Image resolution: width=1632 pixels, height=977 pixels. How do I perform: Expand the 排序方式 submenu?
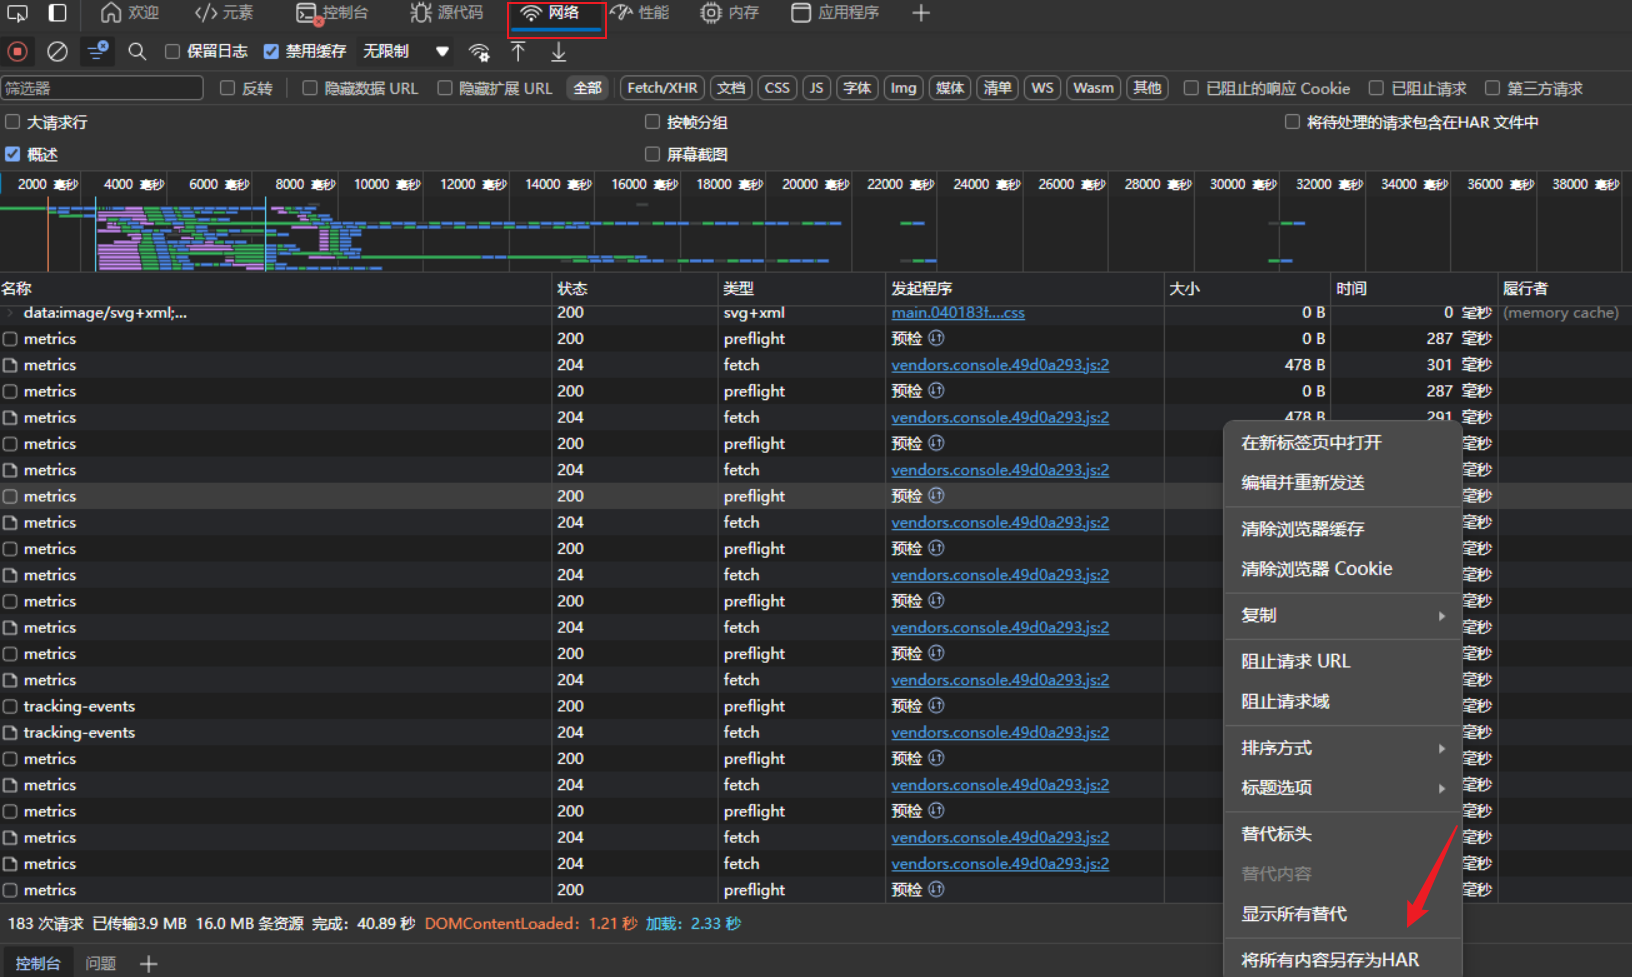(1343, 748)
